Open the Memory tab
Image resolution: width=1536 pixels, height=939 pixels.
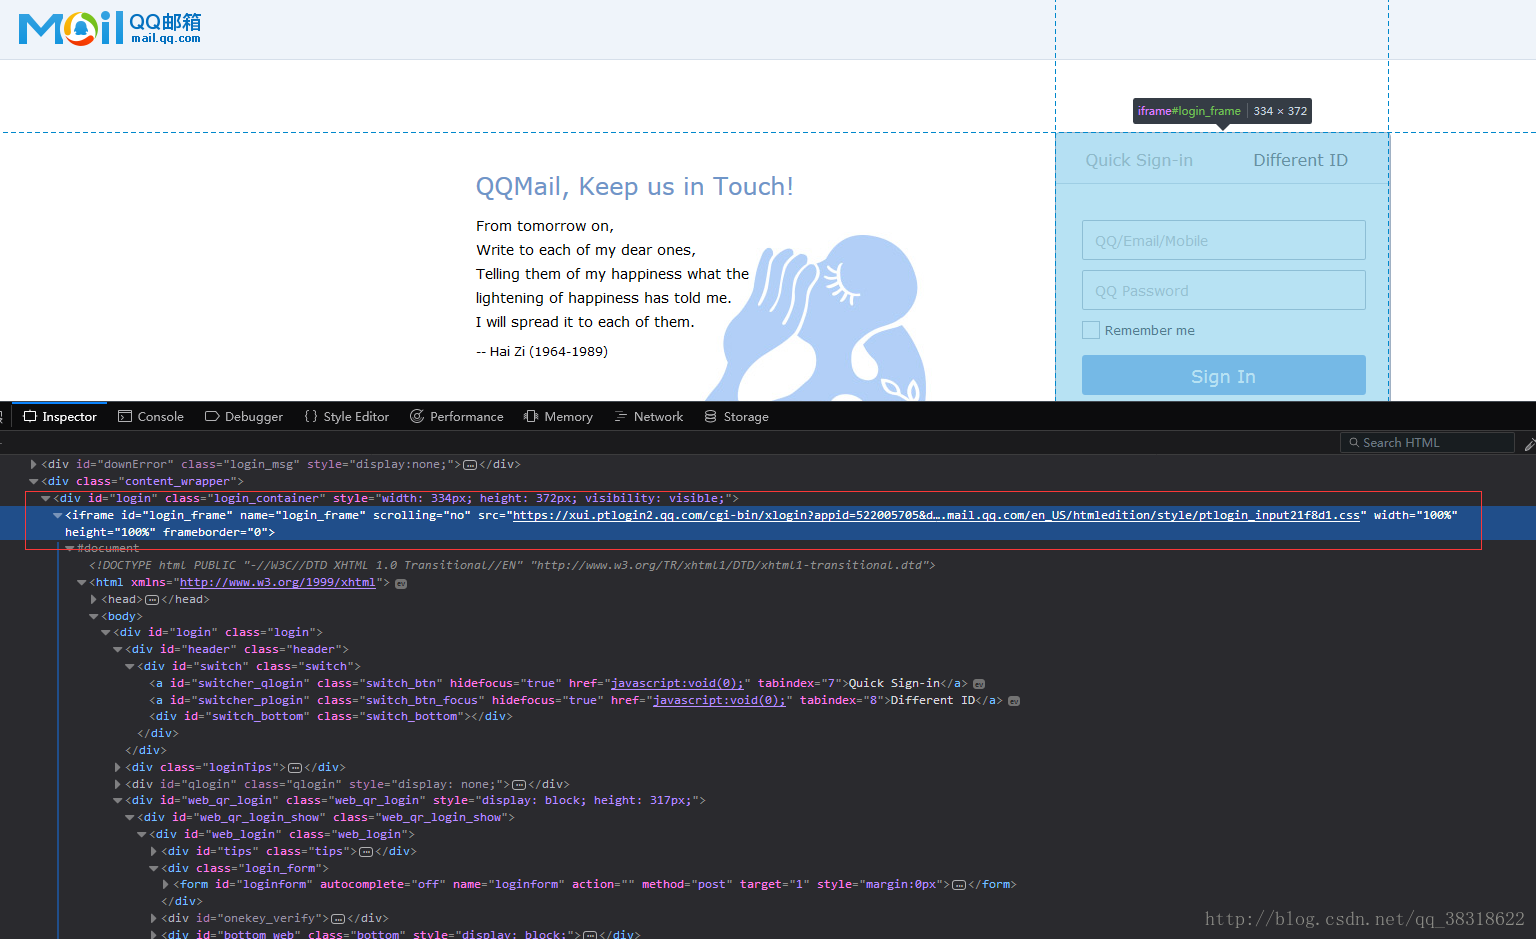click(x=559, y=417)
